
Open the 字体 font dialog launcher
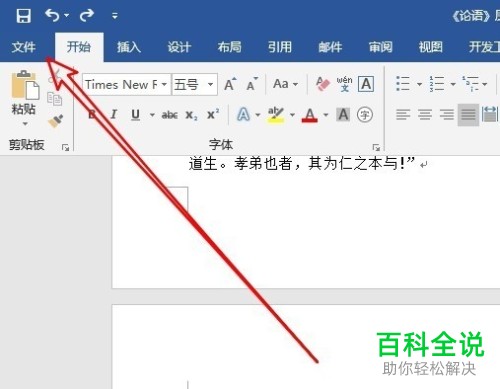376,147
